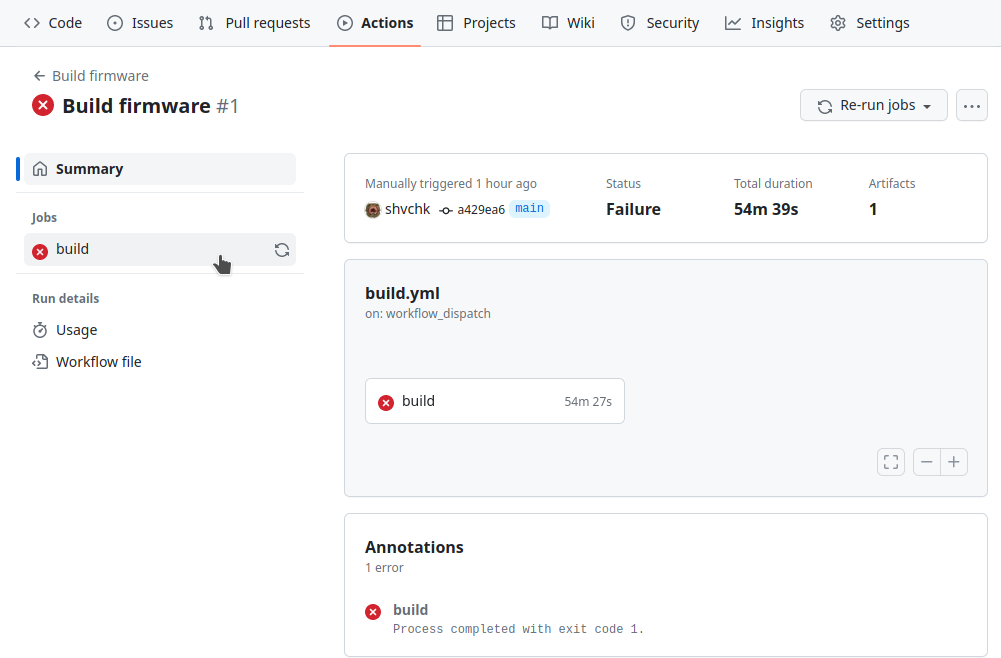The width and height of the screenshot is (1001, 658).
Task: Open the Workflow file
Action: click(97, 361)
